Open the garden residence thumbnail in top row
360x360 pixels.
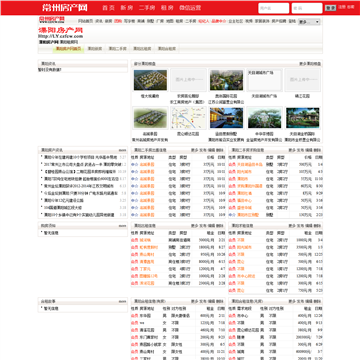pyautogui.click(x=226, y=80)
